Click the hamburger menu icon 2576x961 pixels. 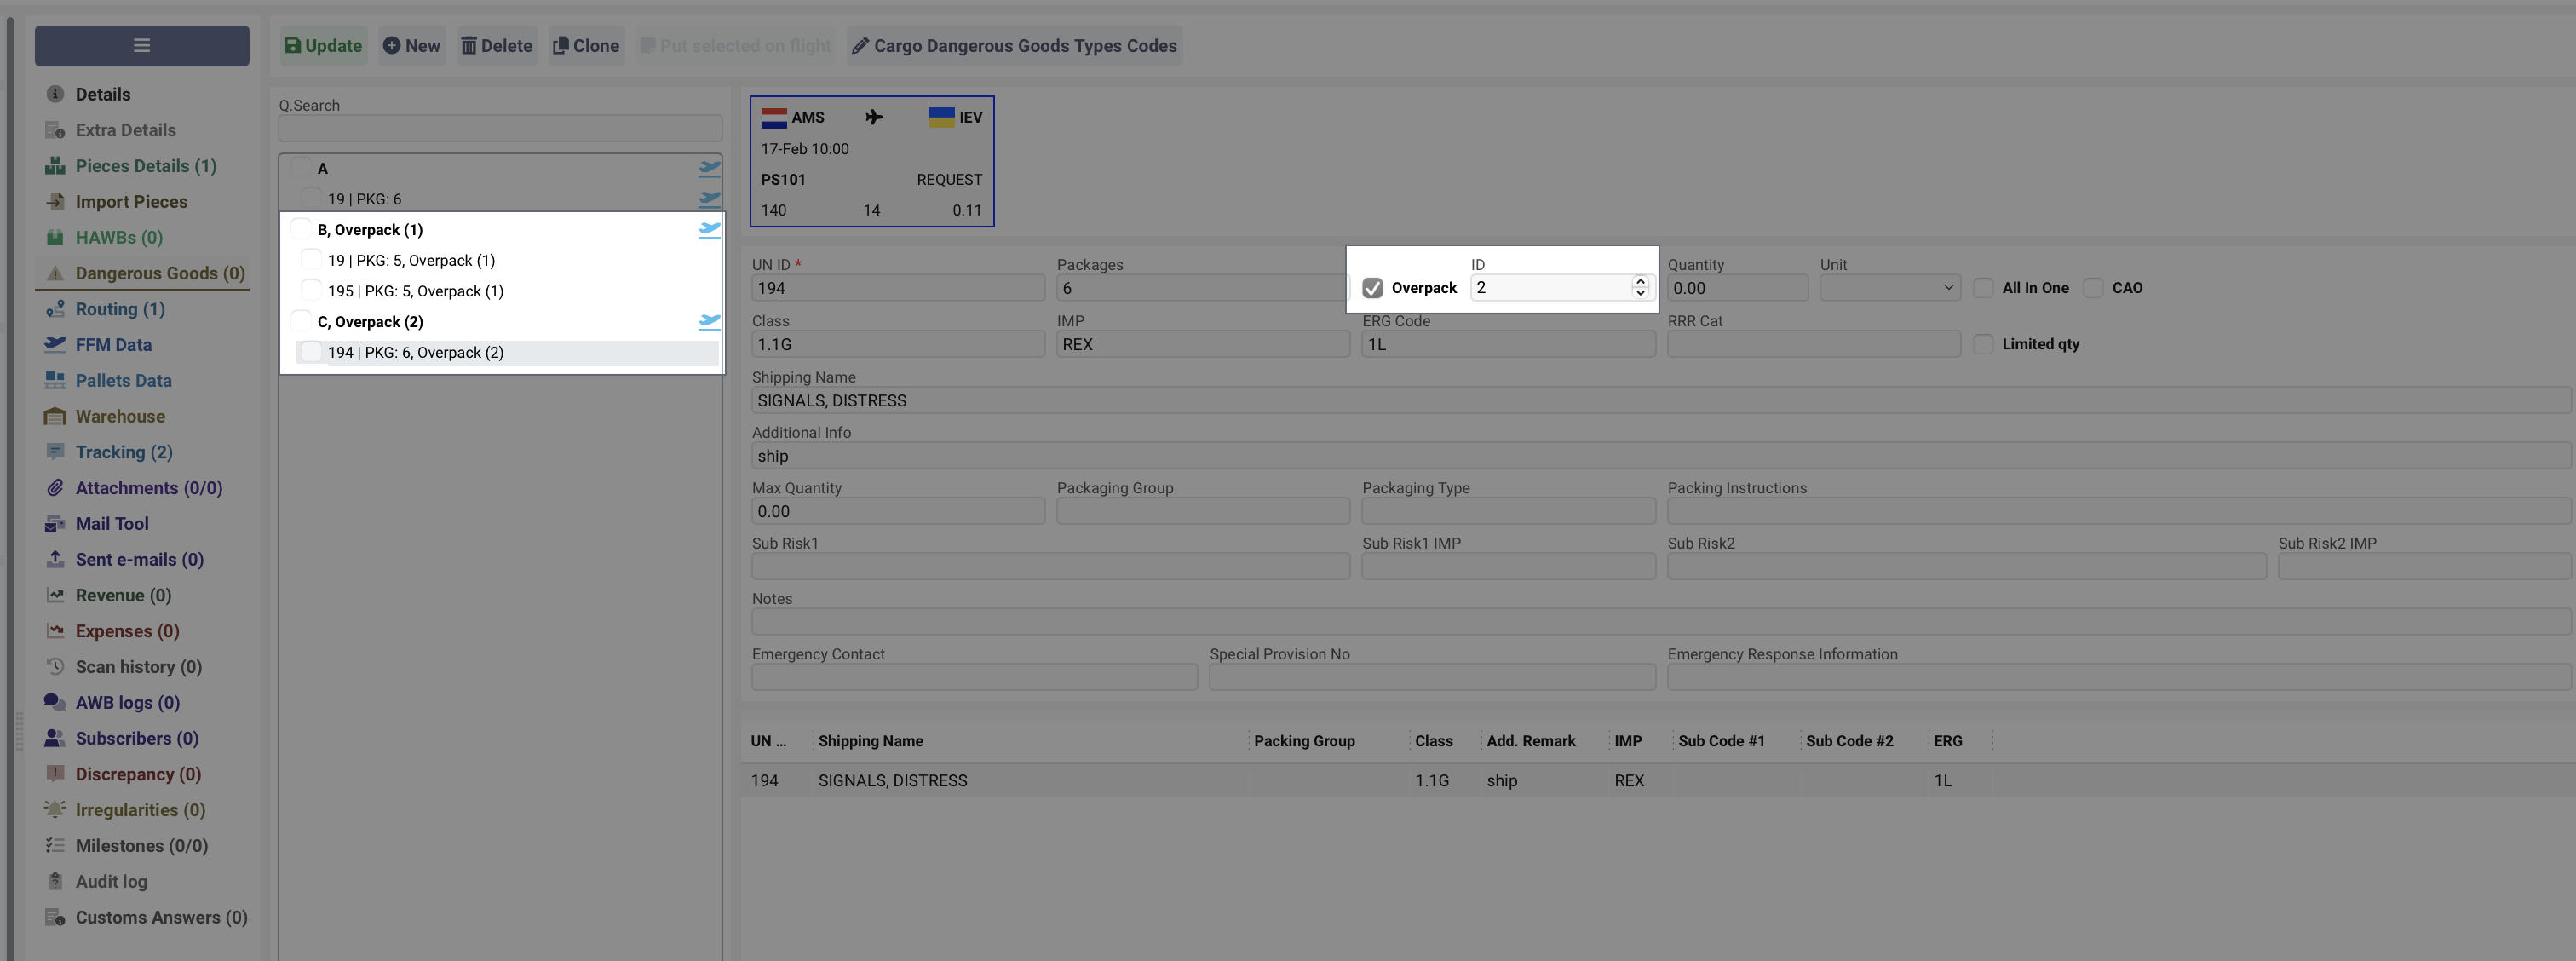pyautogui.click(x=141, y=46)
